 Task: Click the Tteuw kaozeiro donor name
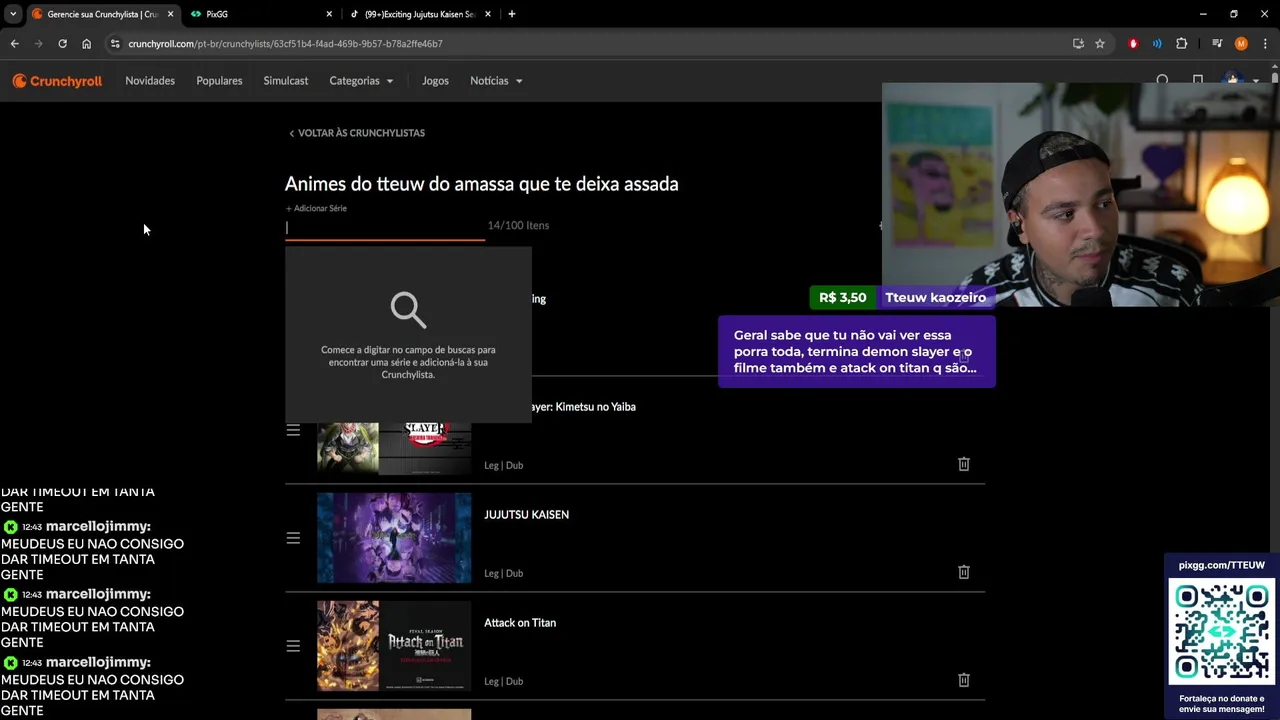coord(935,297)
